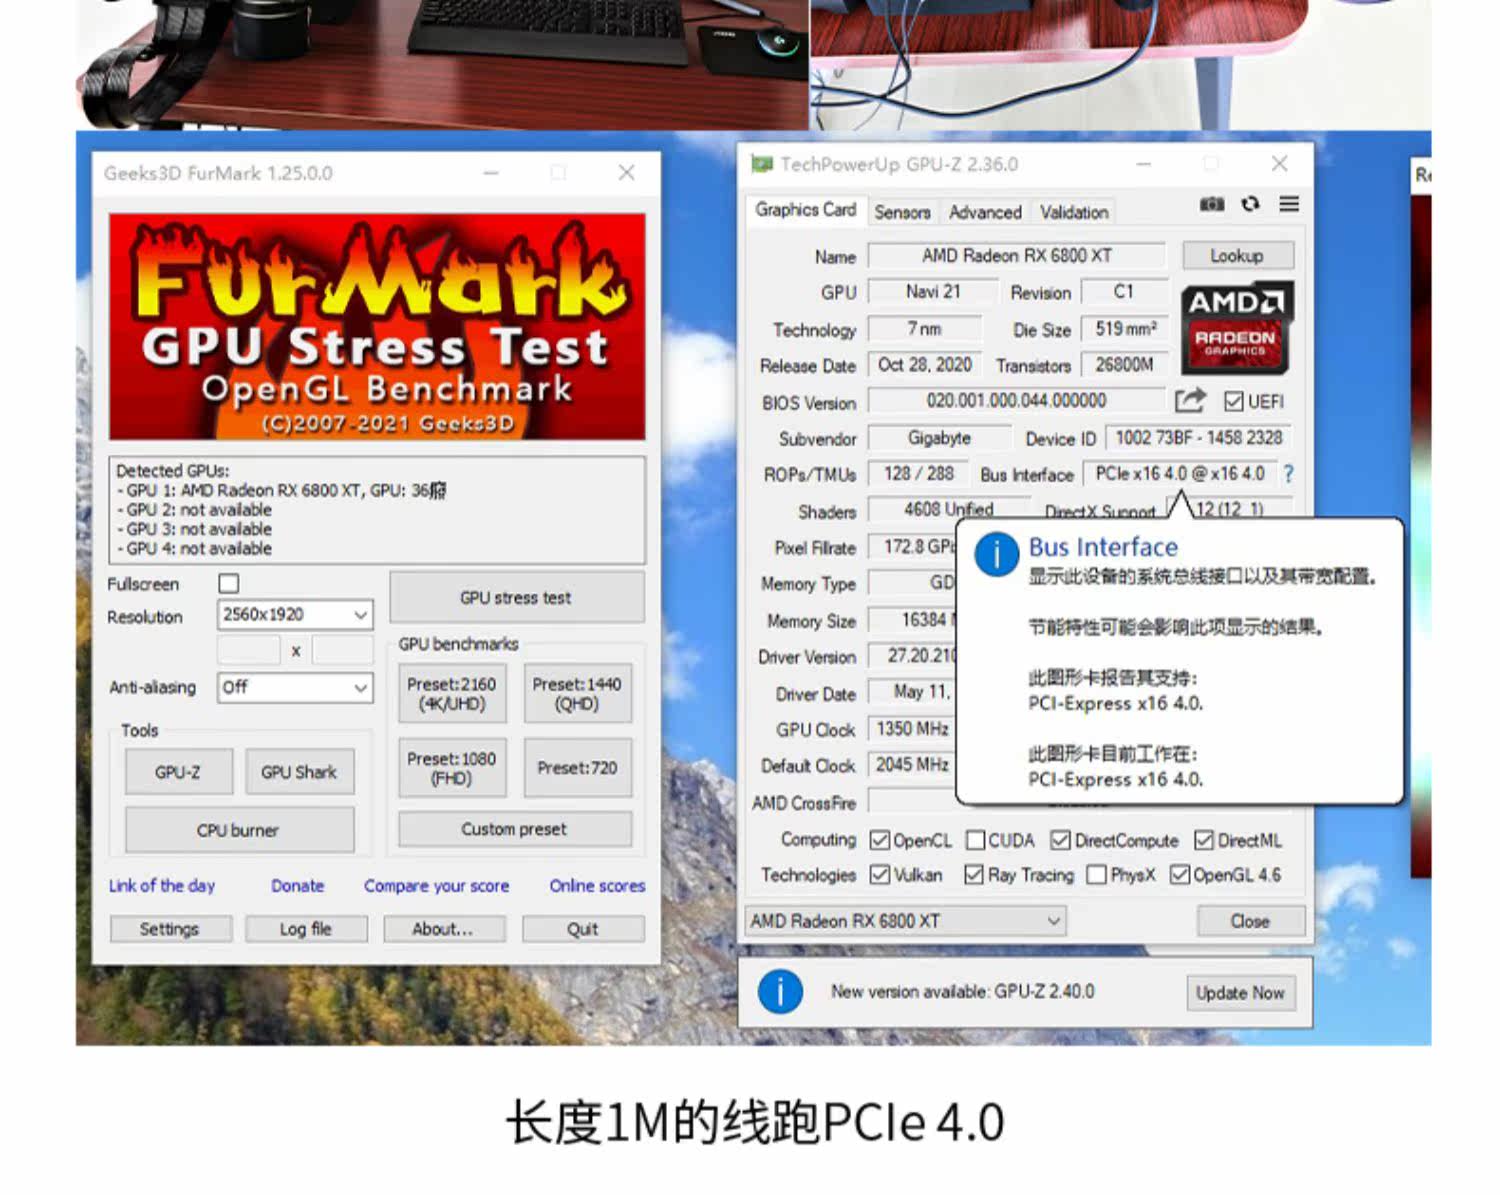The width and height of the screenshot is (1500, 1195).
Task: Click the Die Size 519 mm² field
Action: click(x=1125, y=329)
